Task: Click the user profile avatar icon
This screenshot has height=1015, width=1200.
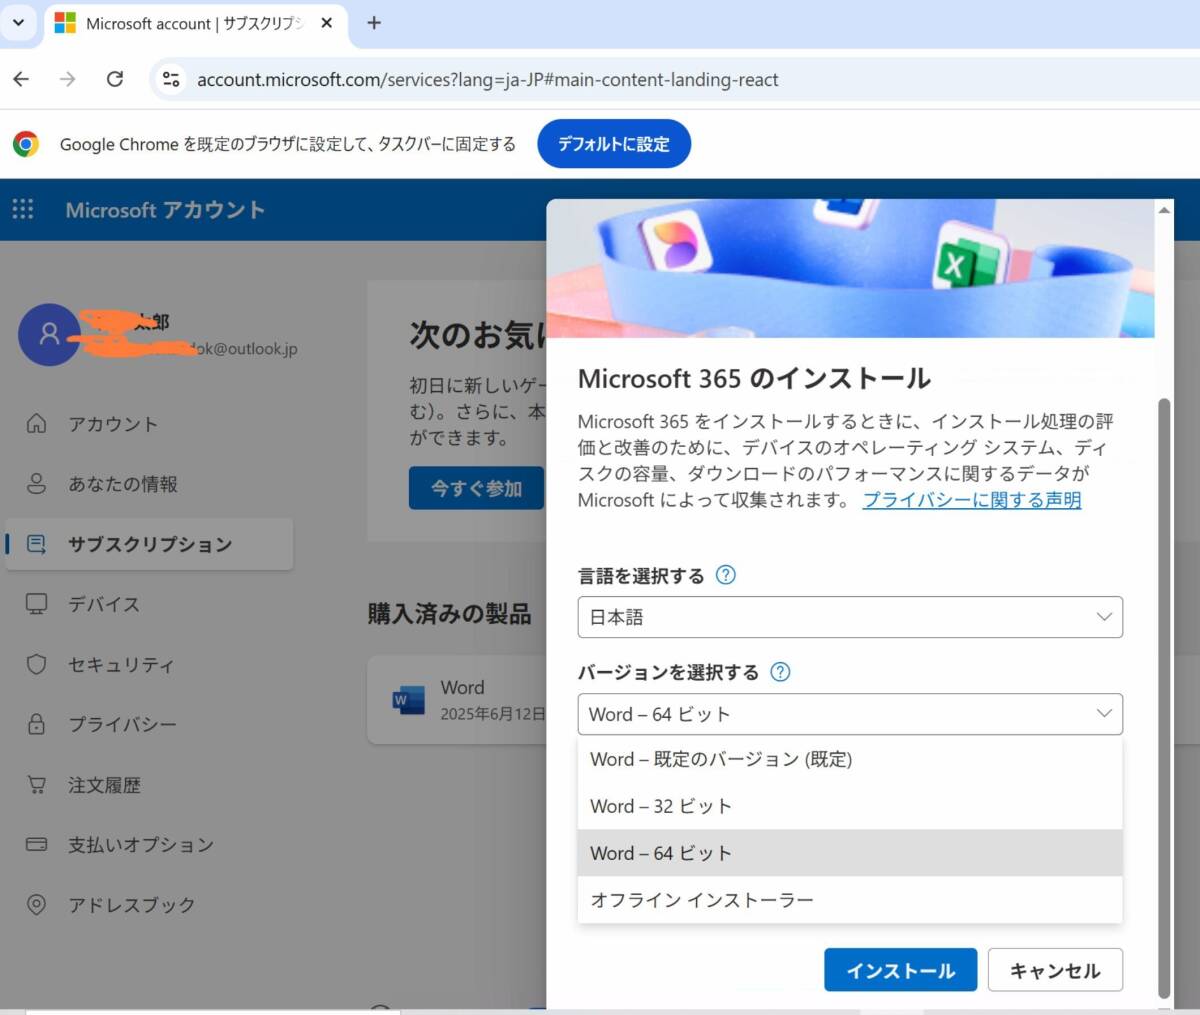Action: point(49,334)
